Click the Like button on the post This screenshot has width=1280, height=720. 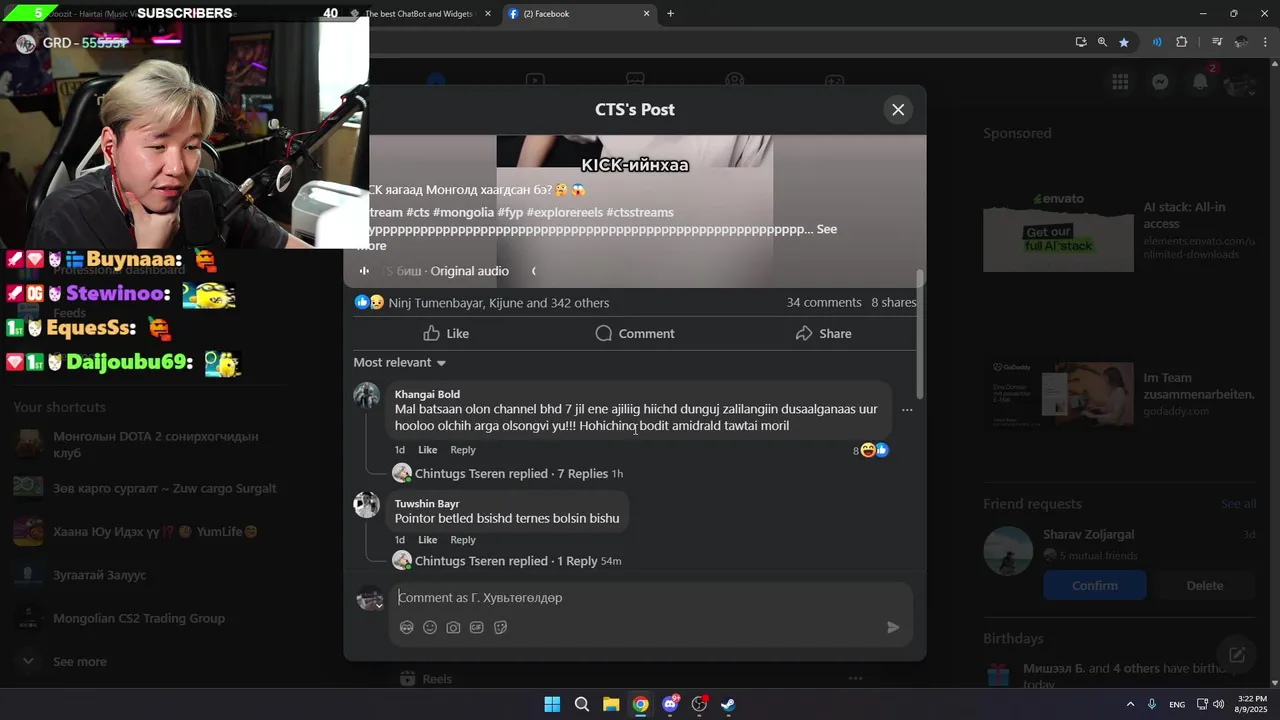coord(446,333)
